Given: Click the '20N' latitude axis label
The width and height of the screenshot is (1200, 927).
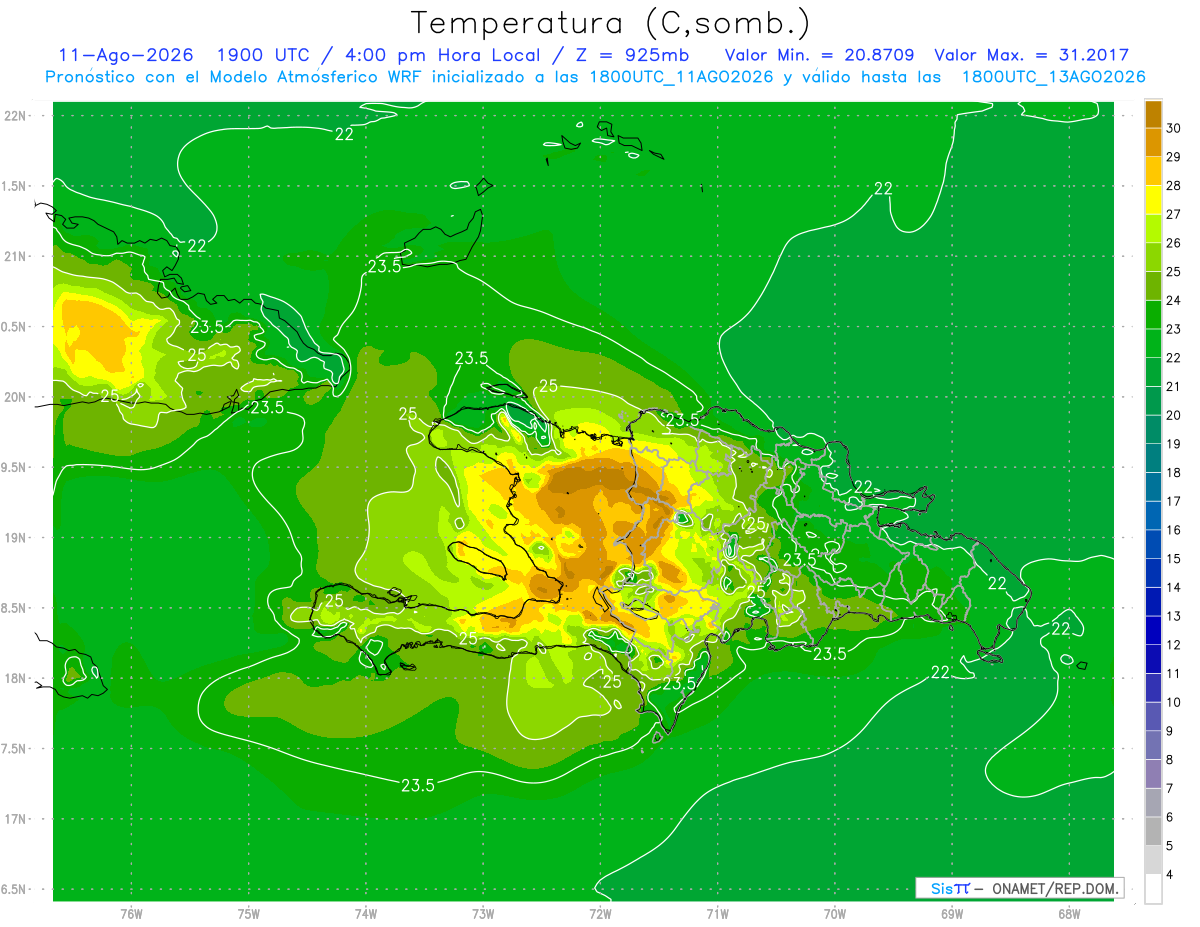Looking at the screenshot, I should [x=17, y=397].
